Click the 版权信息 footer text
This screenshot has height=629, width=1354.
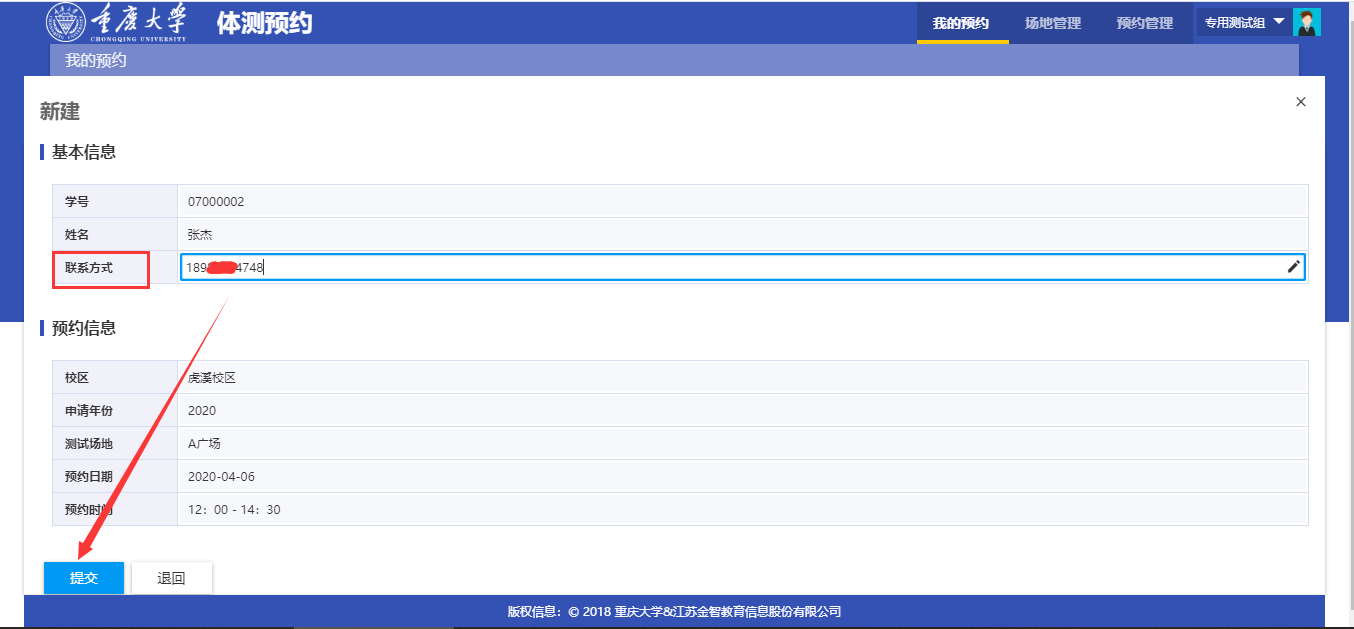(x=674, y=611)
